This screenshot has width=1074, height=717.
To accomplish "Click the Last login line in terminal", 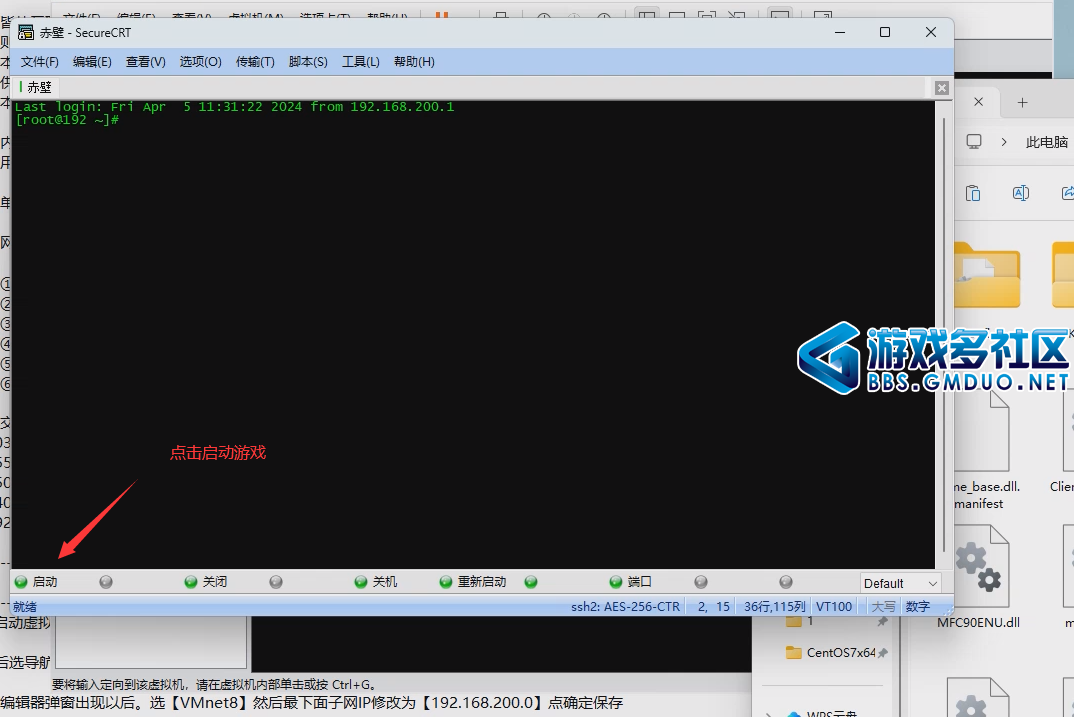I will 234,107.
